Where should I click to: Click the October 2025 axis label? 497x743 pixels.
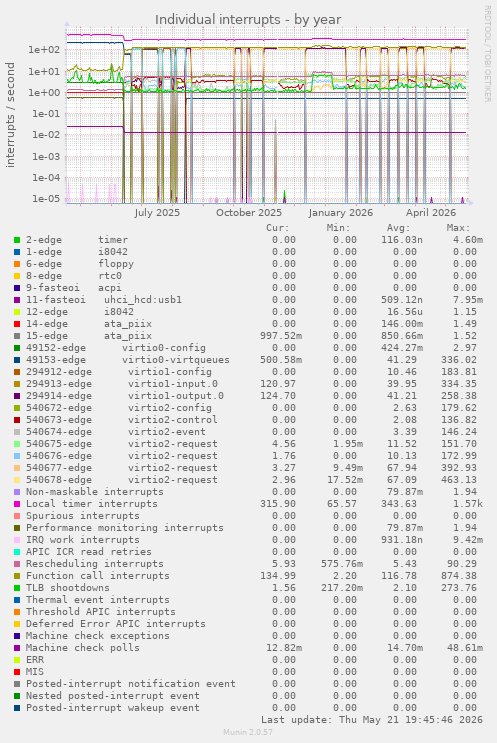(x=249, y=213)
